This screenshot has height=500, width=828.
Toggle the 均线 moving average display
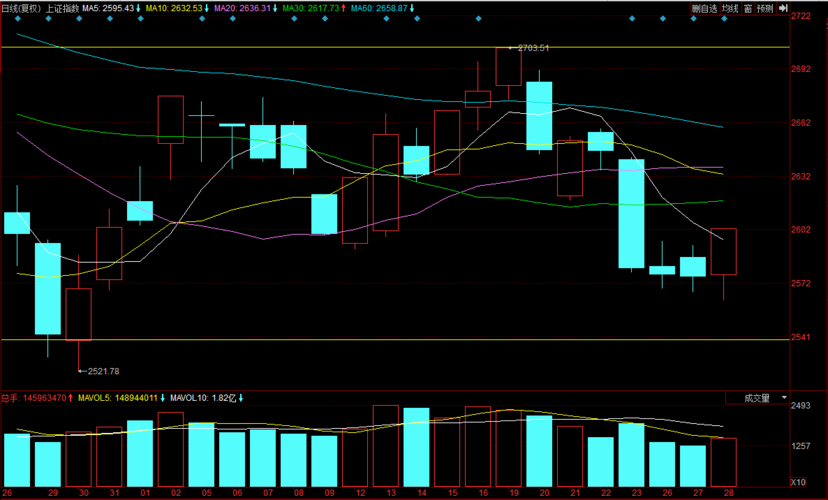[730, 8]
